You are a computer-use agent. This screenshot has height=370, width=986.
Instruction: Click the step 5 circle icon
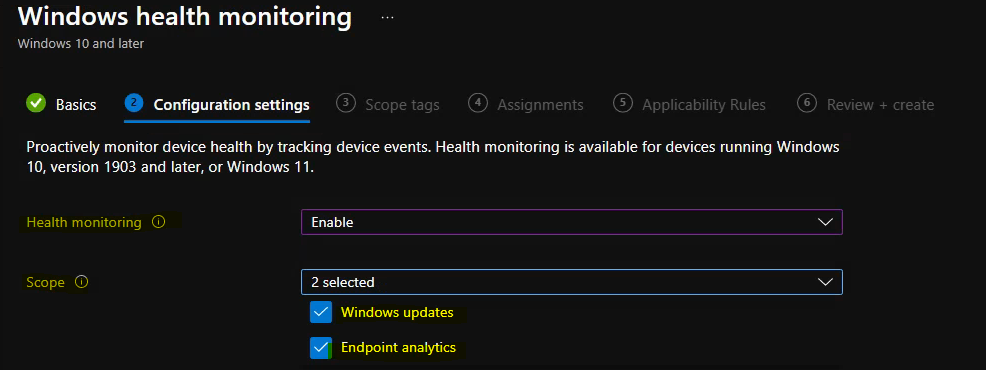point(623,103)
